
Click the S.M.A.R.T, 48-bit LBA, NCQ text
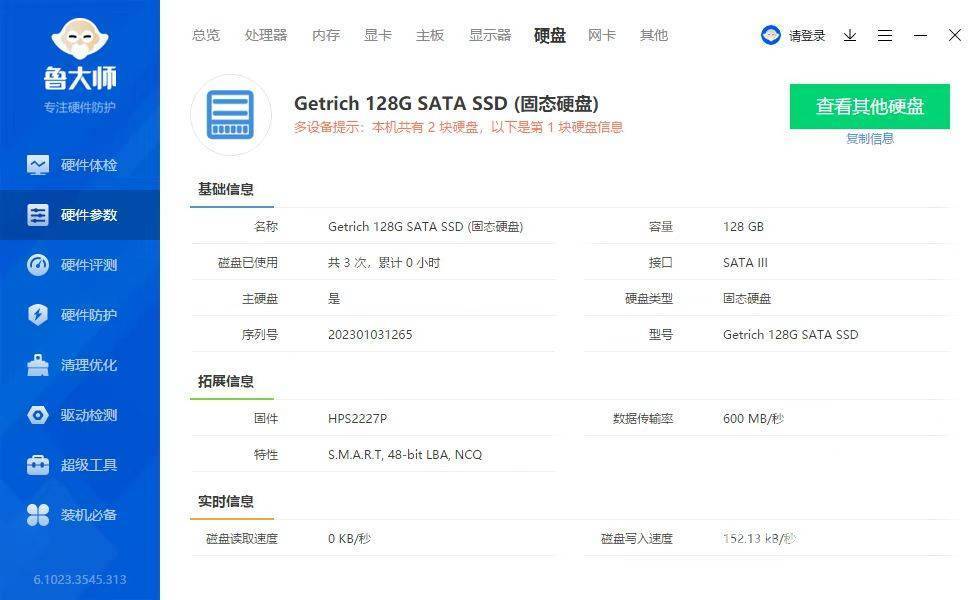(x=405, y=454)
